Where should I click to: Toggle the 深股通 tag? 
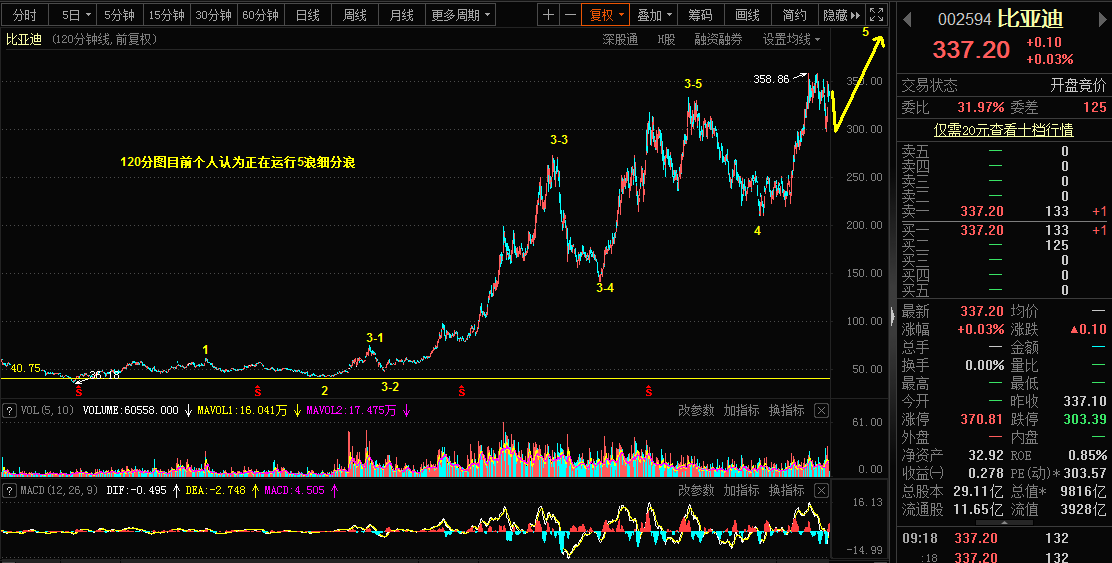click(x=621, y=40)
